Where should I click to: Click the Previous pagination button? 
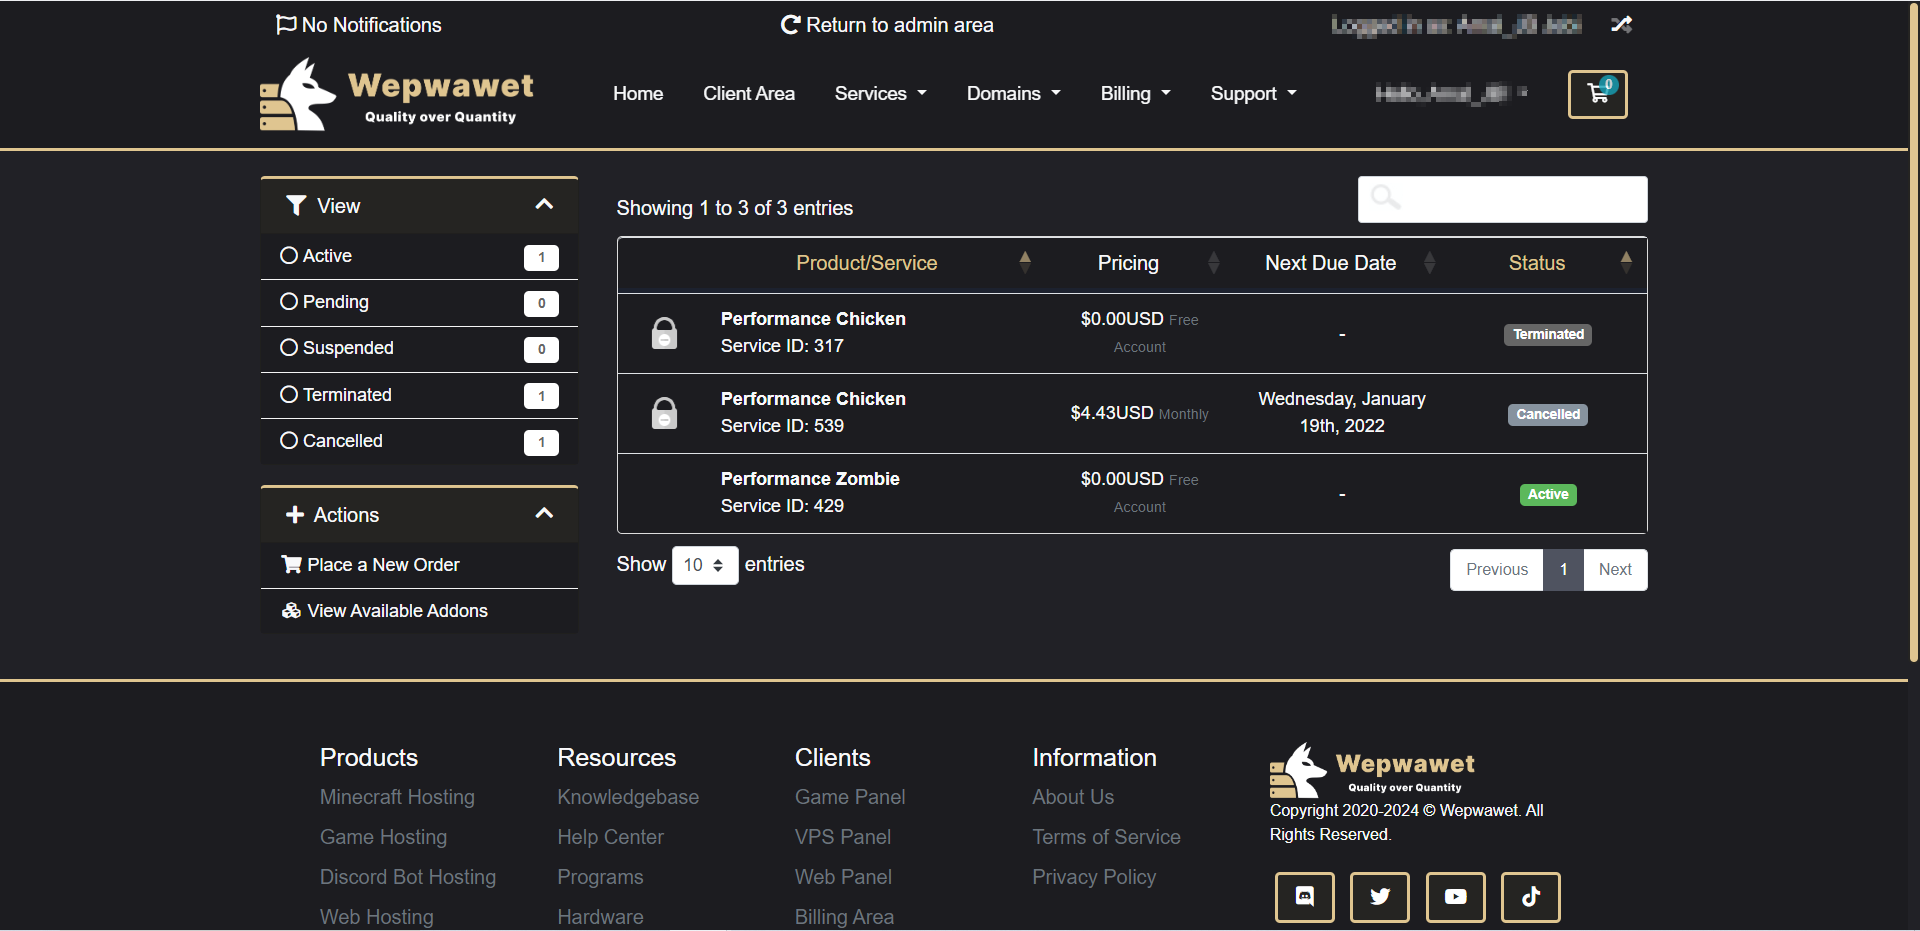pos(1497,569)
